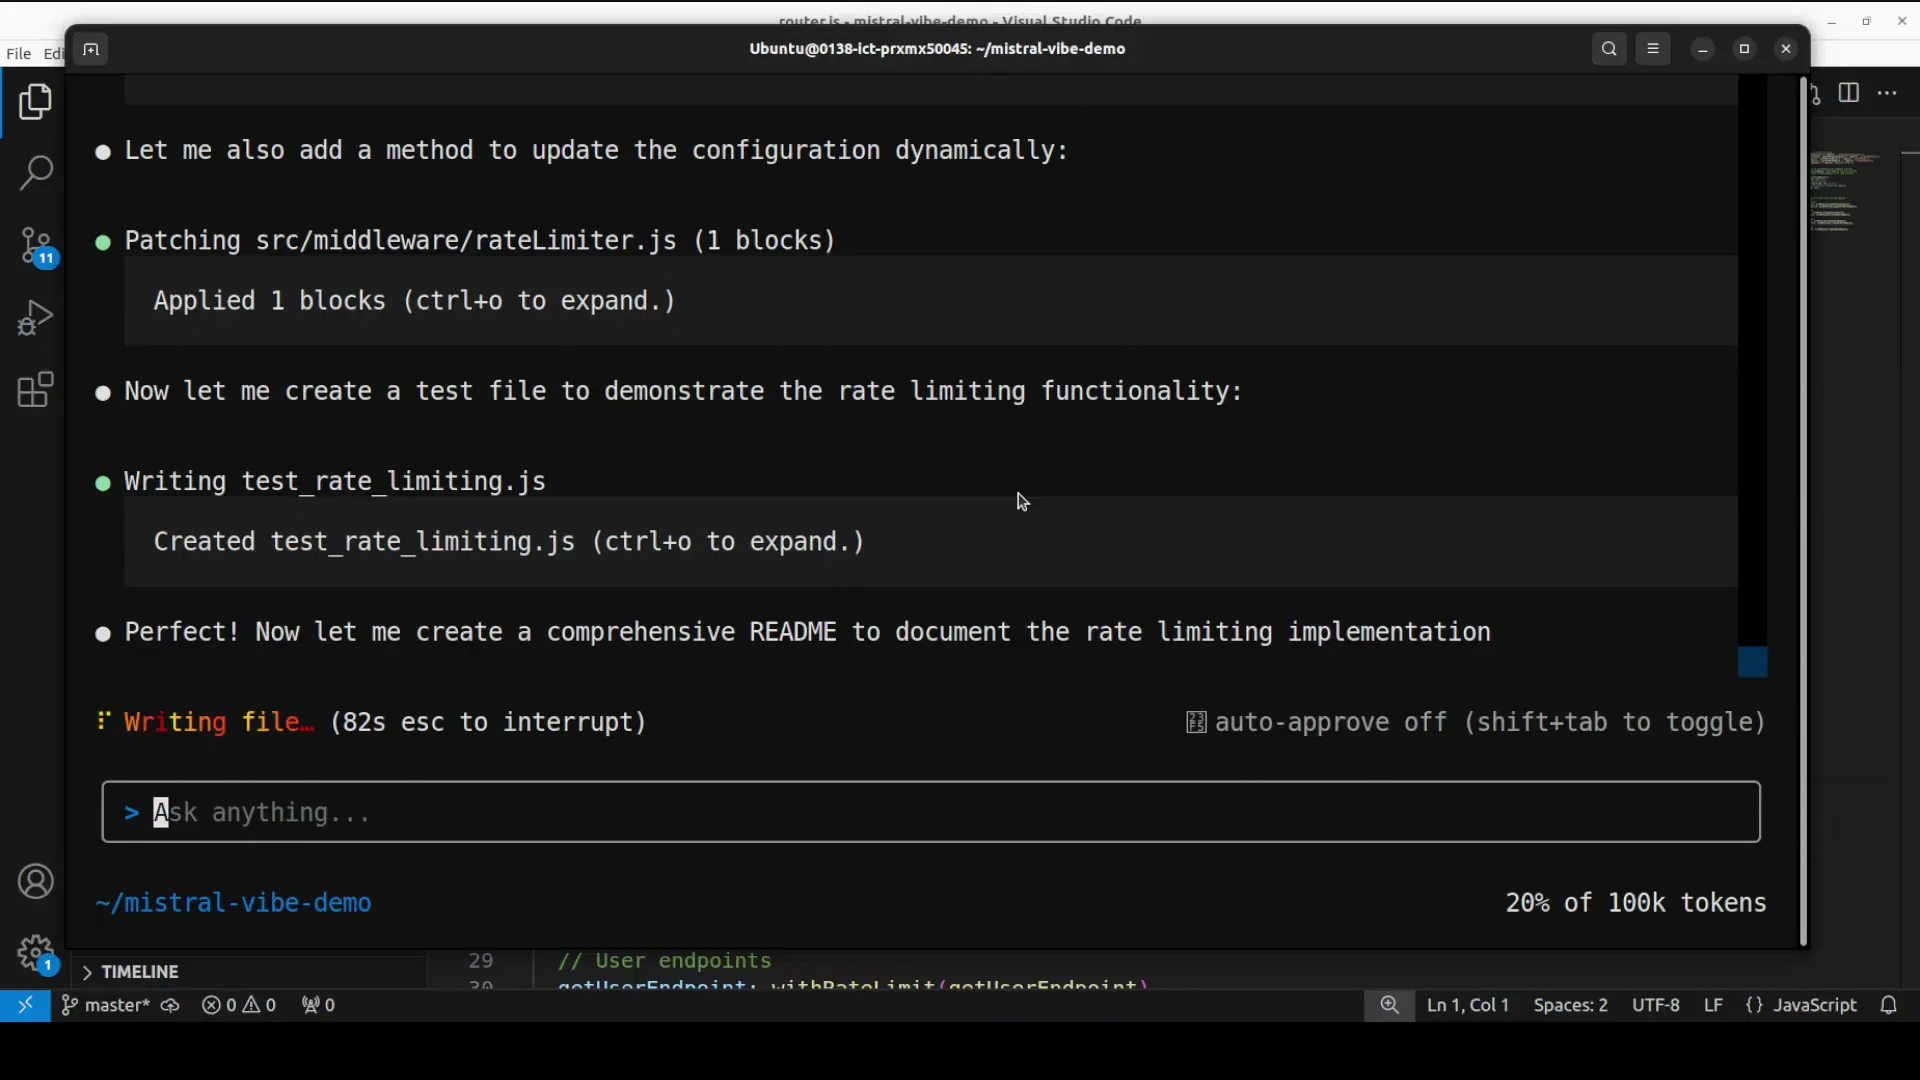
Task: Open the Explorer view in the activity bar
Action: tap(36, 101)
